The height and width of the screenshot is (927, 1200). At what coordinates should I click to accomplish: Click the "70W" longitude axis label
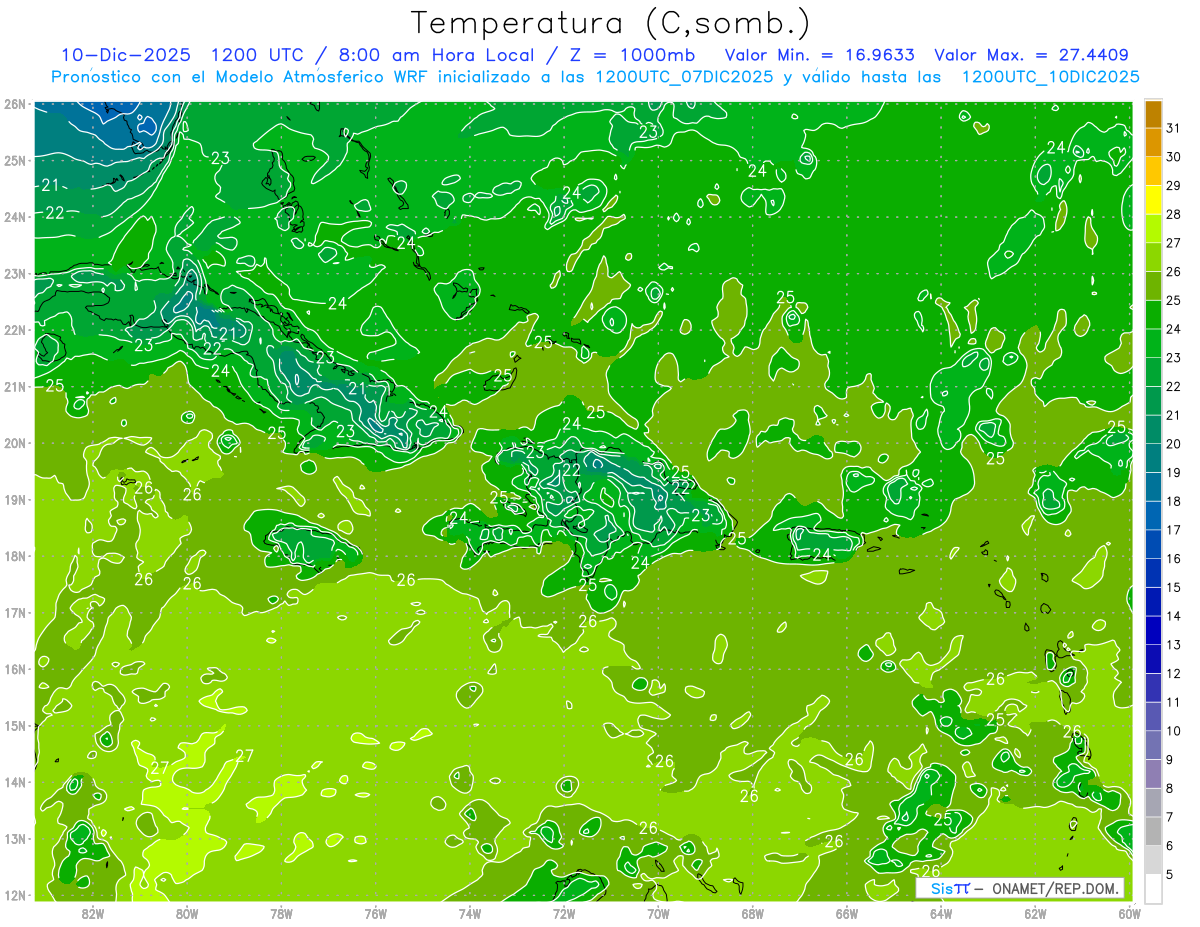[658, 913]
